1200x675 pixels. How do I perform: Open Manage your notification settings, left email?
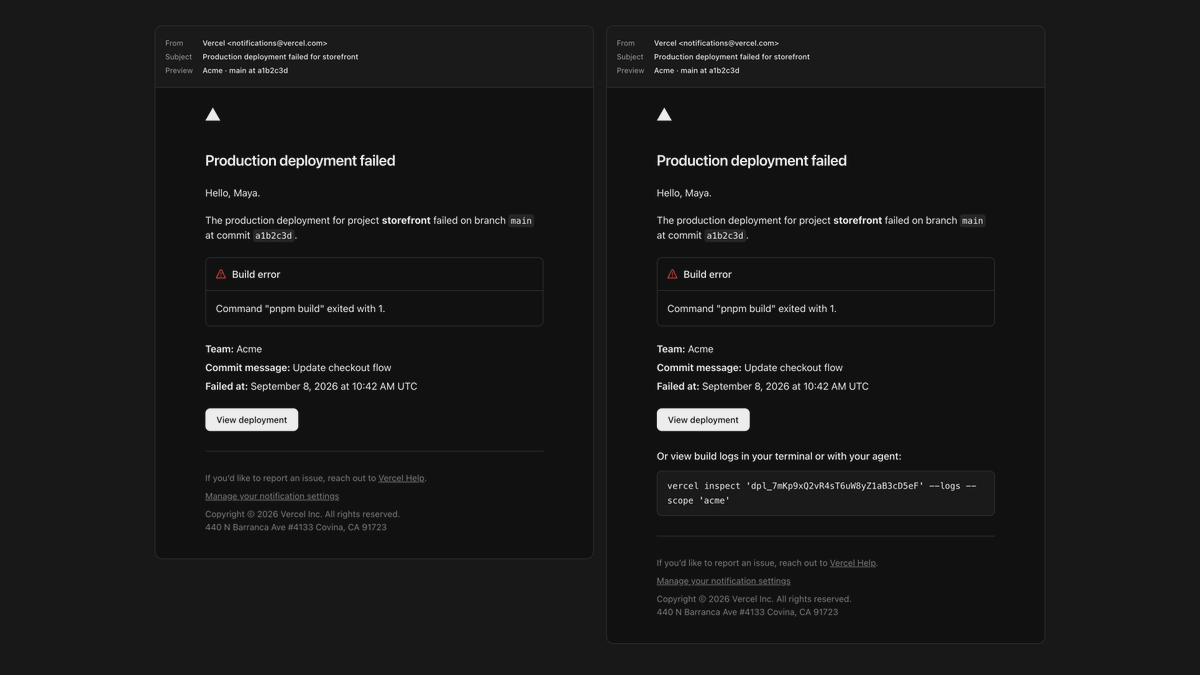tap(272, 496)
